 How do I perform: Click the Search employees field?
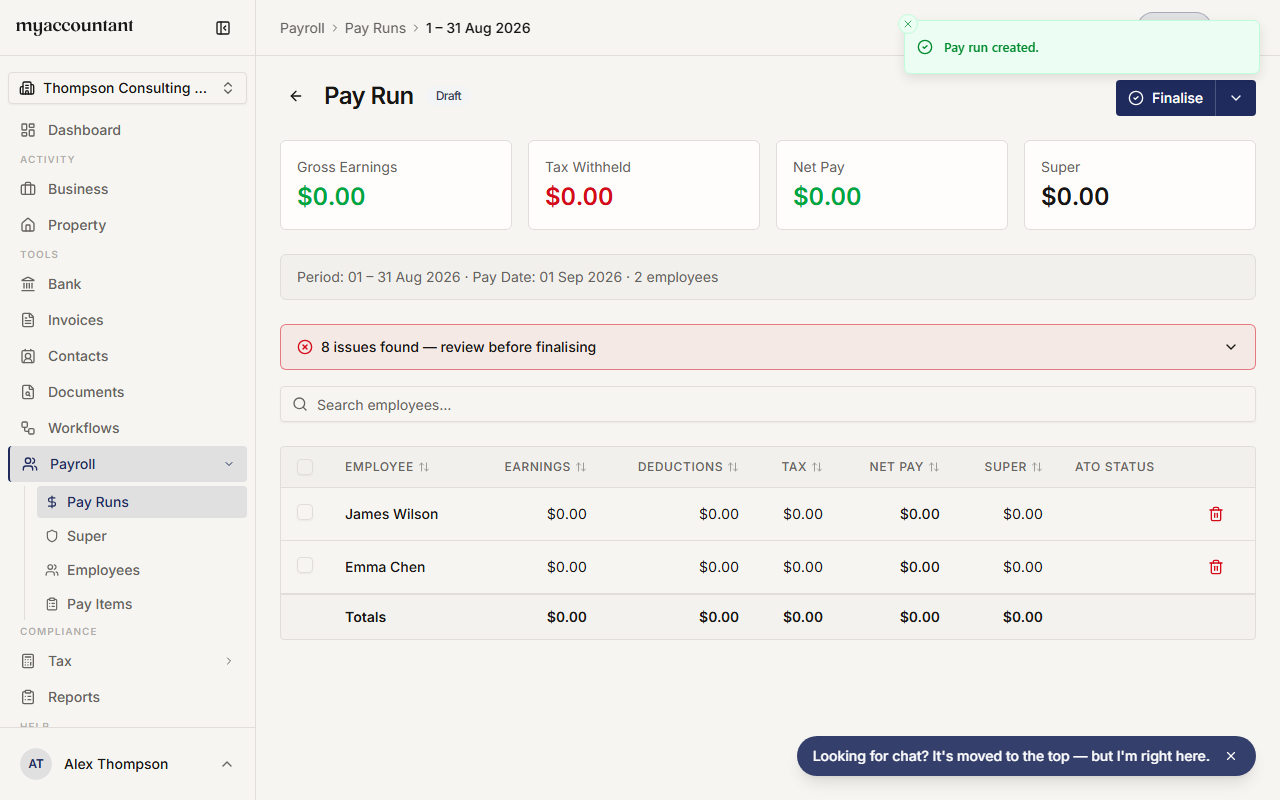point(768,405)
